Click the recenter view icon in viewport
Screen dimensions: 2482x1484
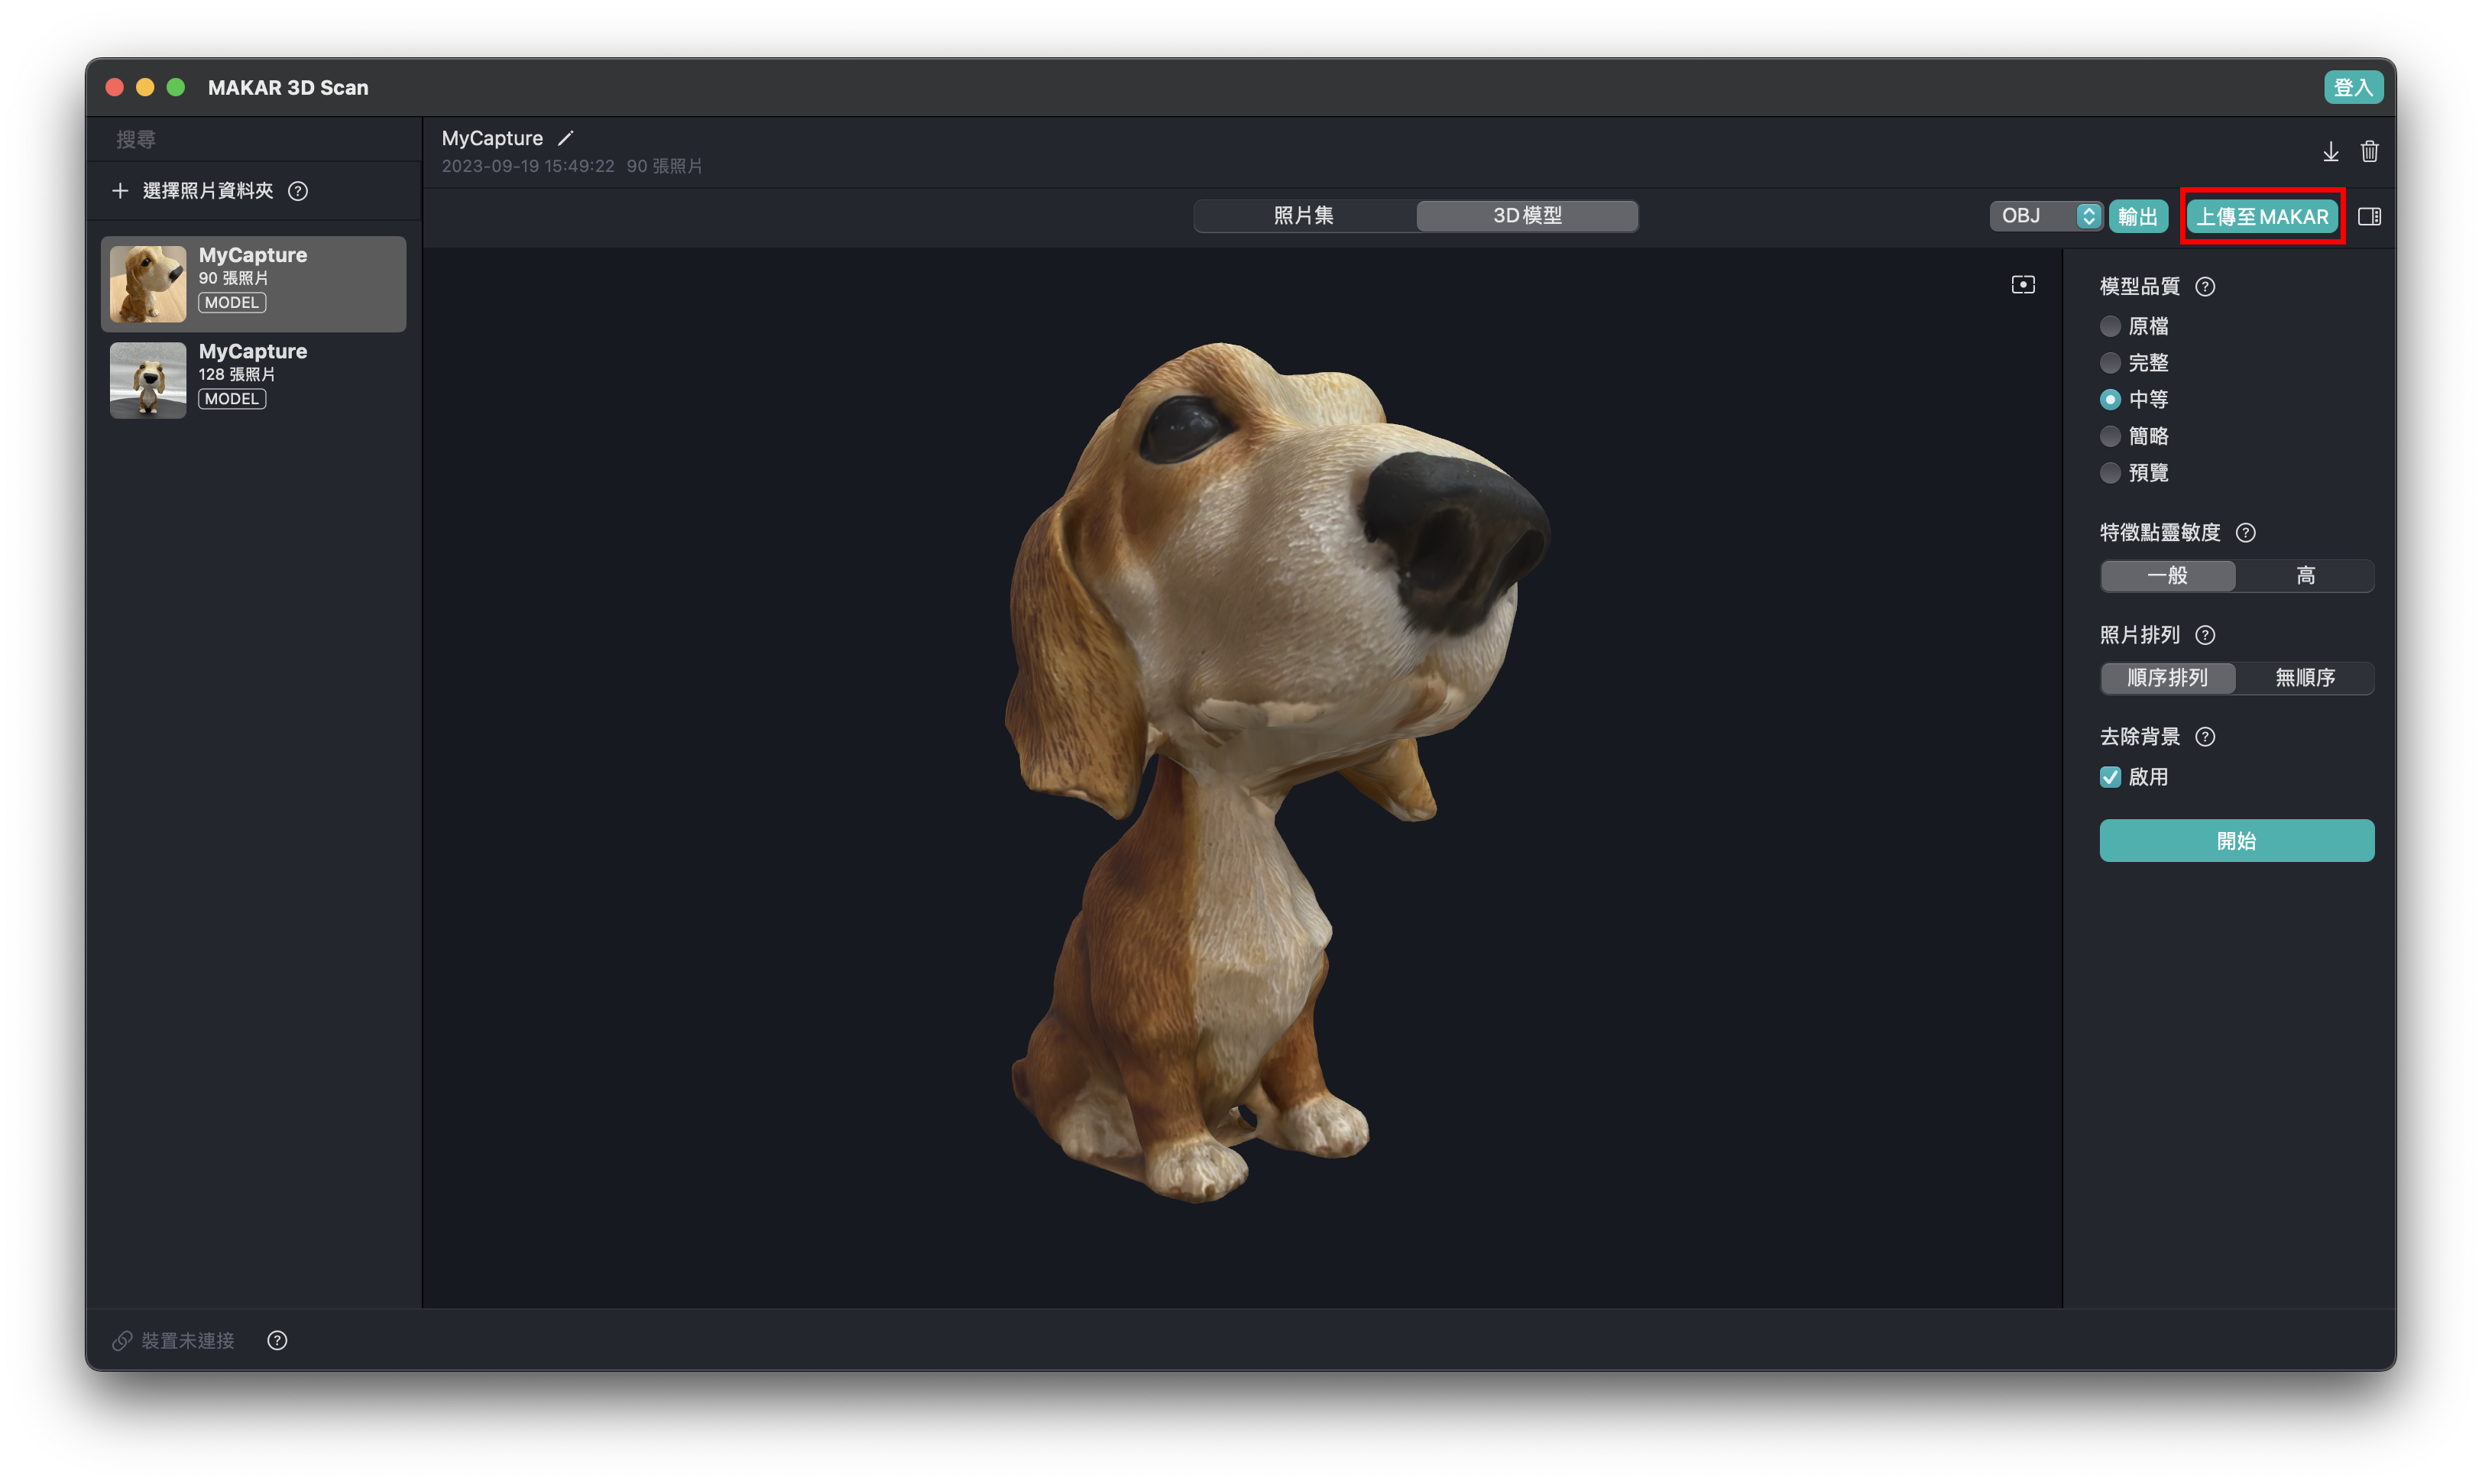tap(2022, 285)
